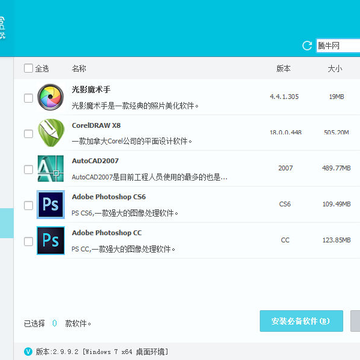This screenshot has height=360, width=360.
Task: Click the 版本 column header
Action: (283, 69)
